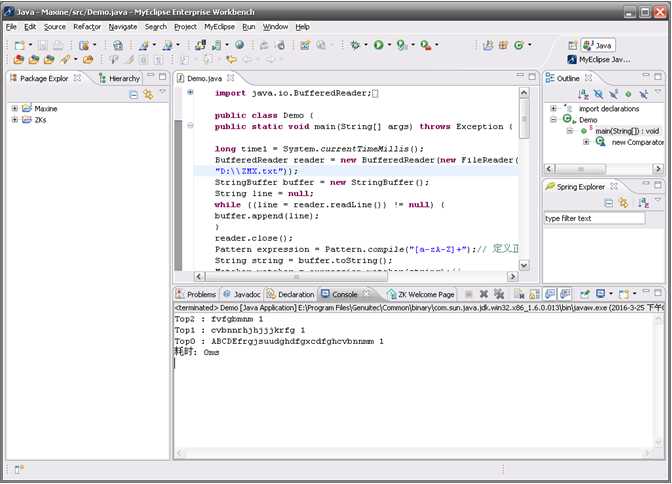The width and height of the screenshot is (672, 484).
Task: Click the Run (green play) toolbar icon
Action: point(378,45)
